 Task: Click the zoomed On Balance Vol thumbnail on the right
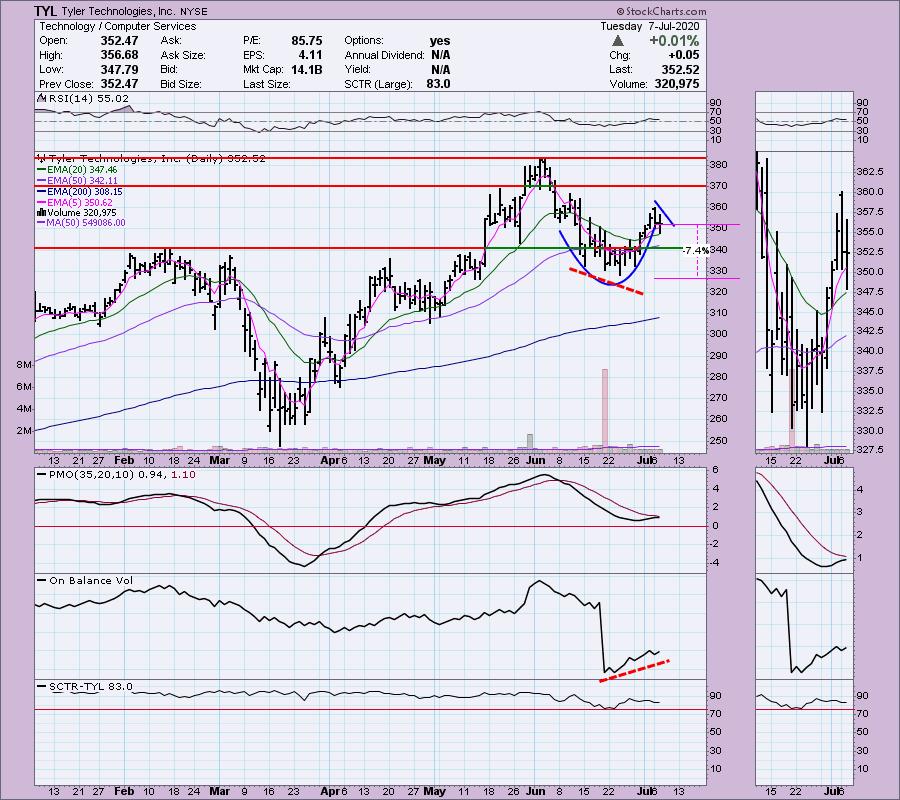(805, 627)
